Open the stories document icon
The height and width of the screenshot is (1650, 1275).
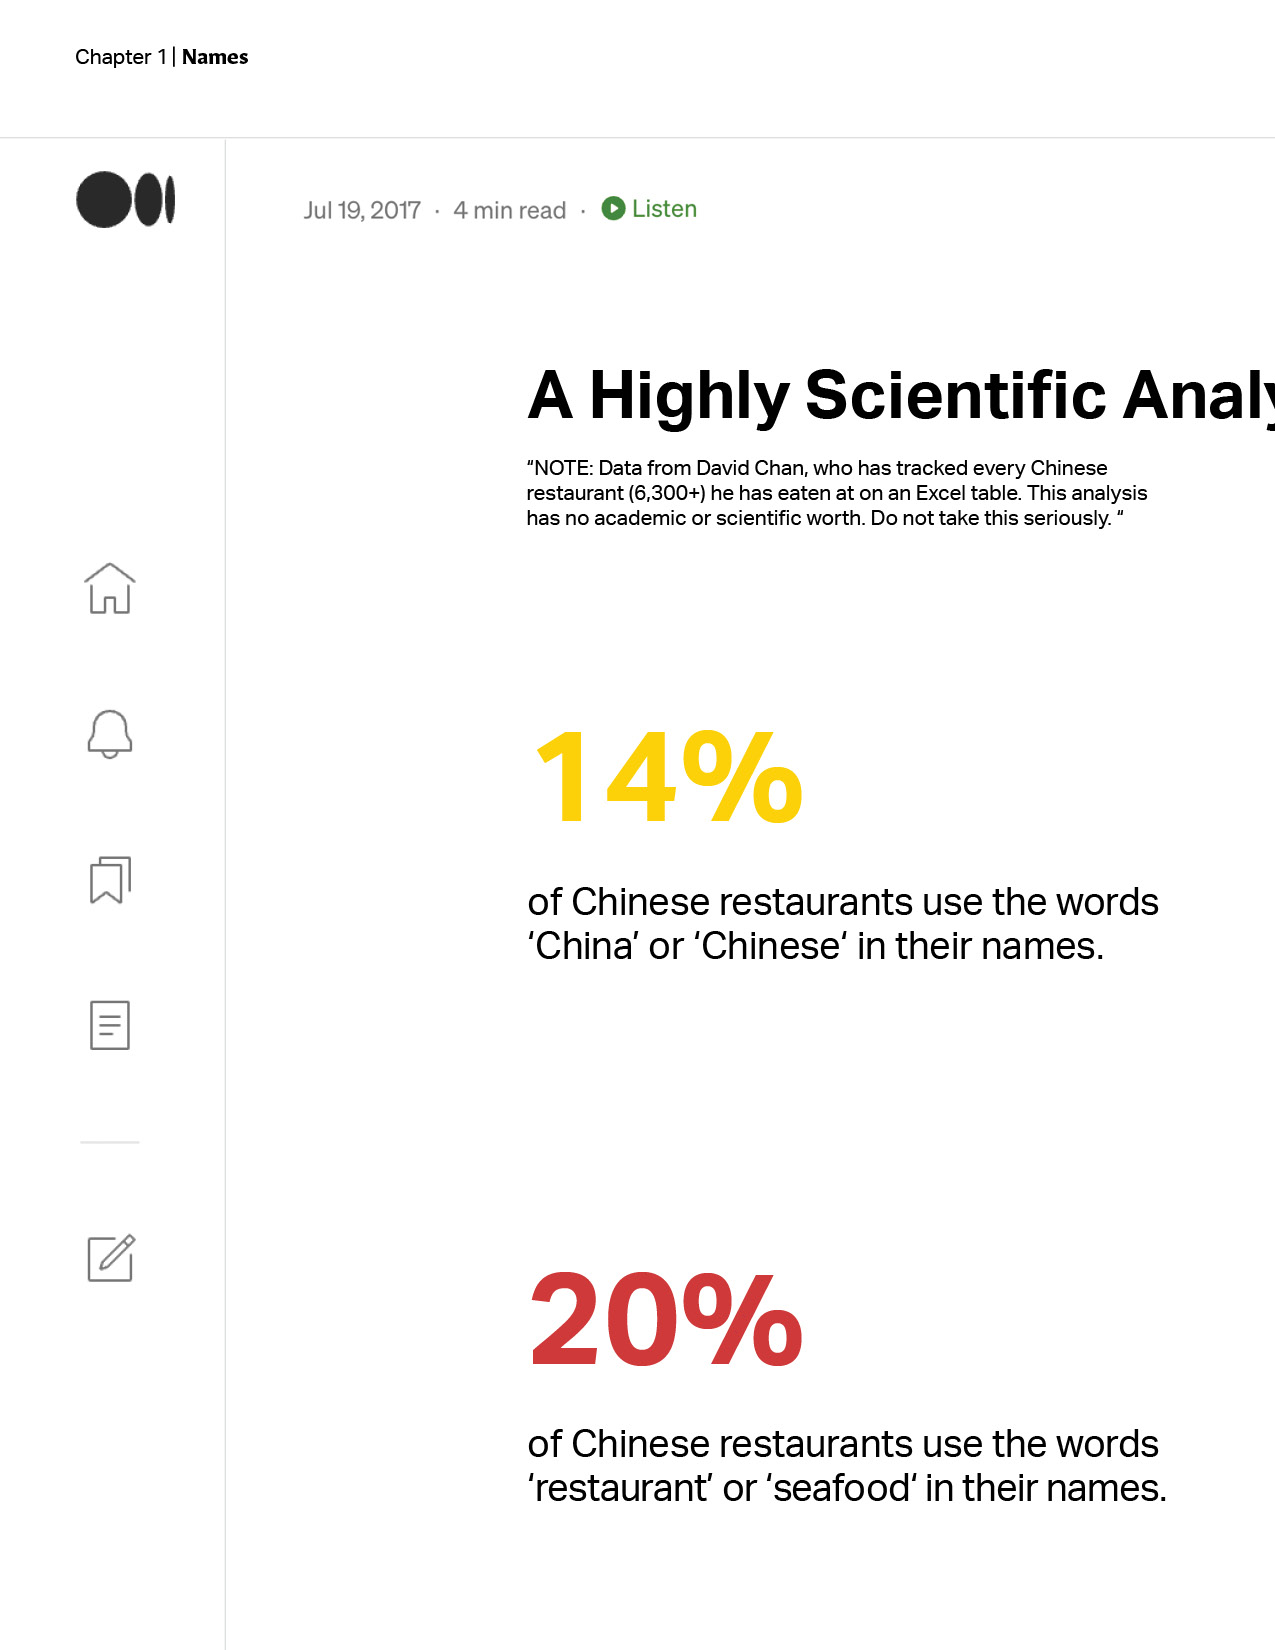coord(110,1025)
